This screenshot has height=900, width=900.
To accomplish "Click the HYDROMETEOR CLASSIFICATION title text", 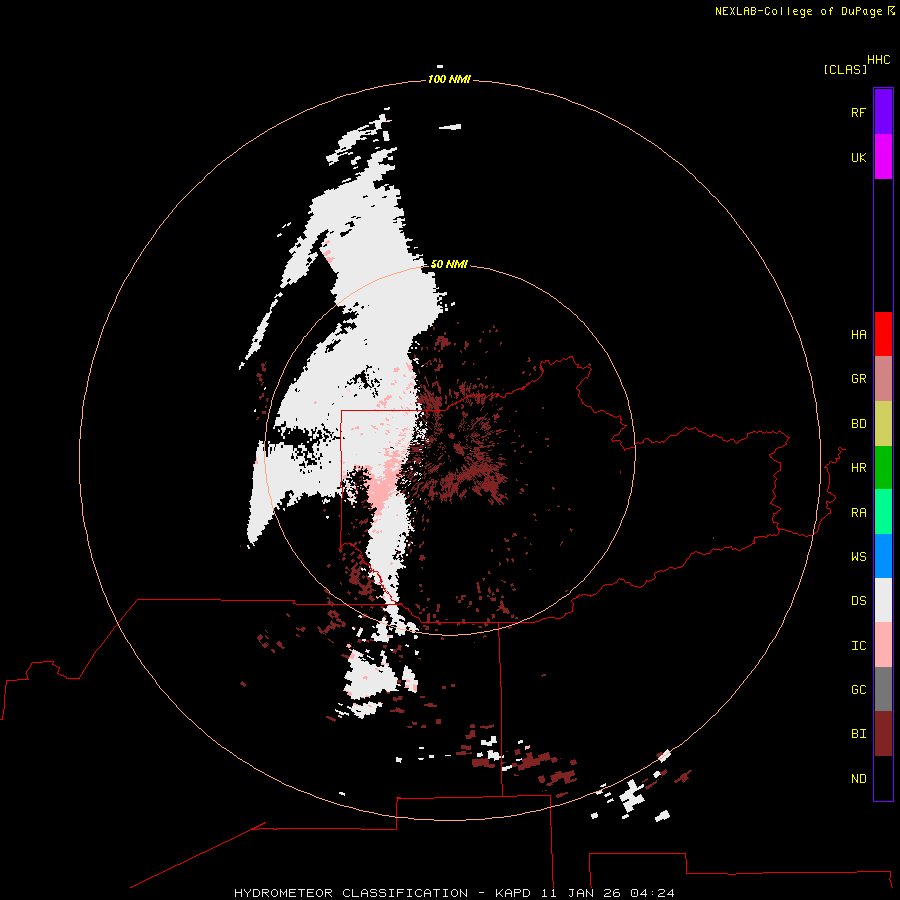I will tap(351, 893).
